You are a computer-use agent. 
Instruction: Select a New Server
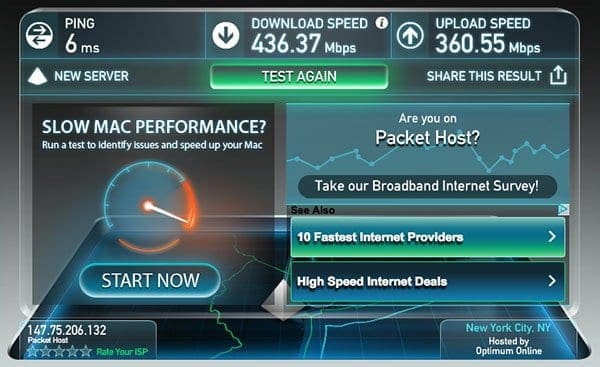click(x=91, y=76)
